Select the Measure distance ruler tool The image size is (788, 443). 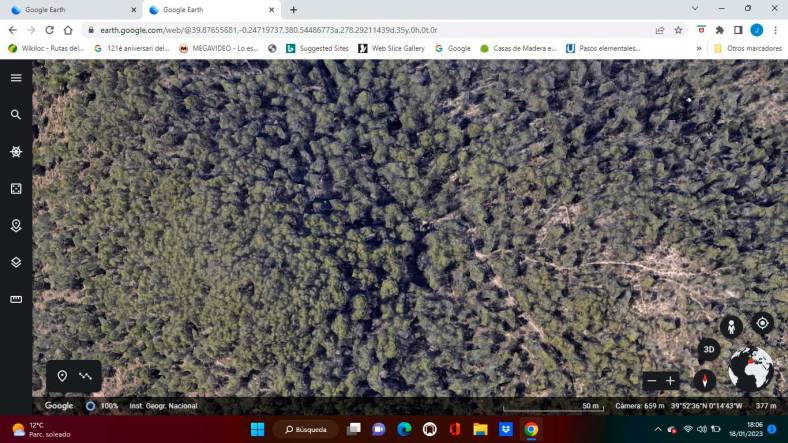pyautogui.click(x=16, y=299)
